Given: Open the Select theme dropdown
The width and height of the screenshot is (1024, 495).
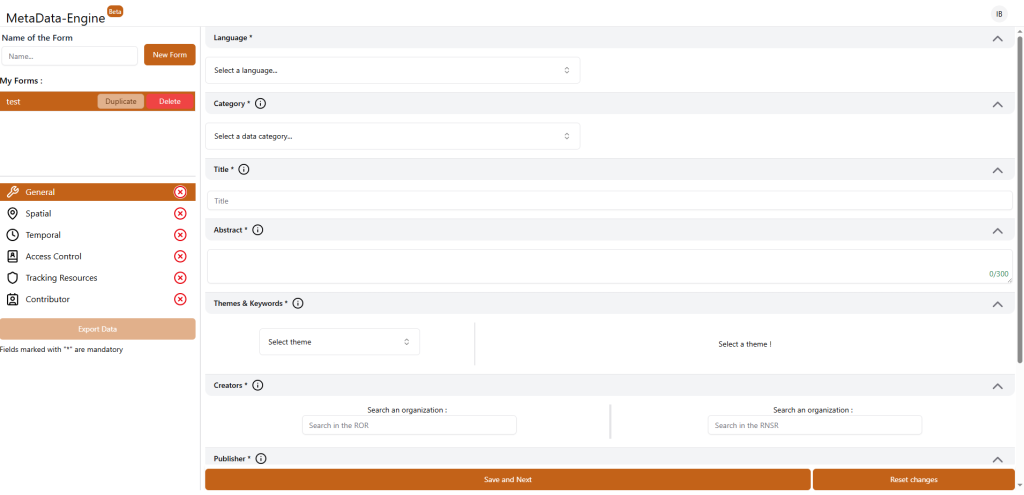Looking at the screenshot, I should tap(340, 342).
